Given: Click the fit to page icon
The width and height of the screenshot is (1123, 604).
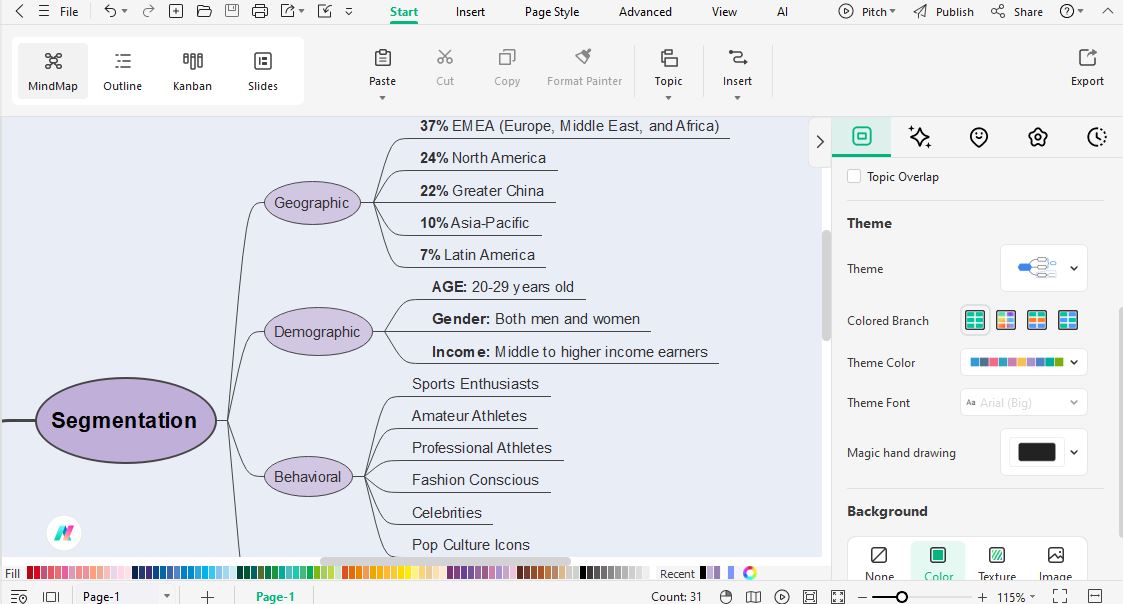Looking at the screenshot, I should click(809, 596).
